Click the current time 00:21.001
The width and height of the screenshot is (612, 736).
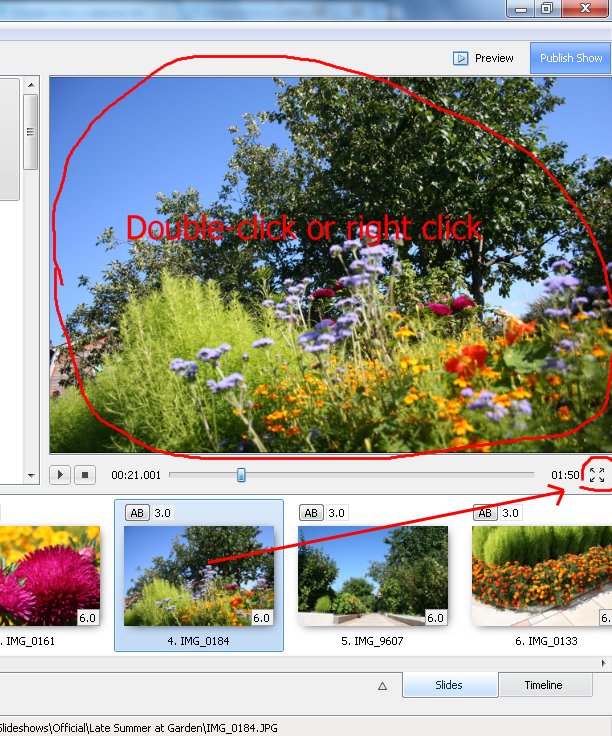[x=136, y=475]
